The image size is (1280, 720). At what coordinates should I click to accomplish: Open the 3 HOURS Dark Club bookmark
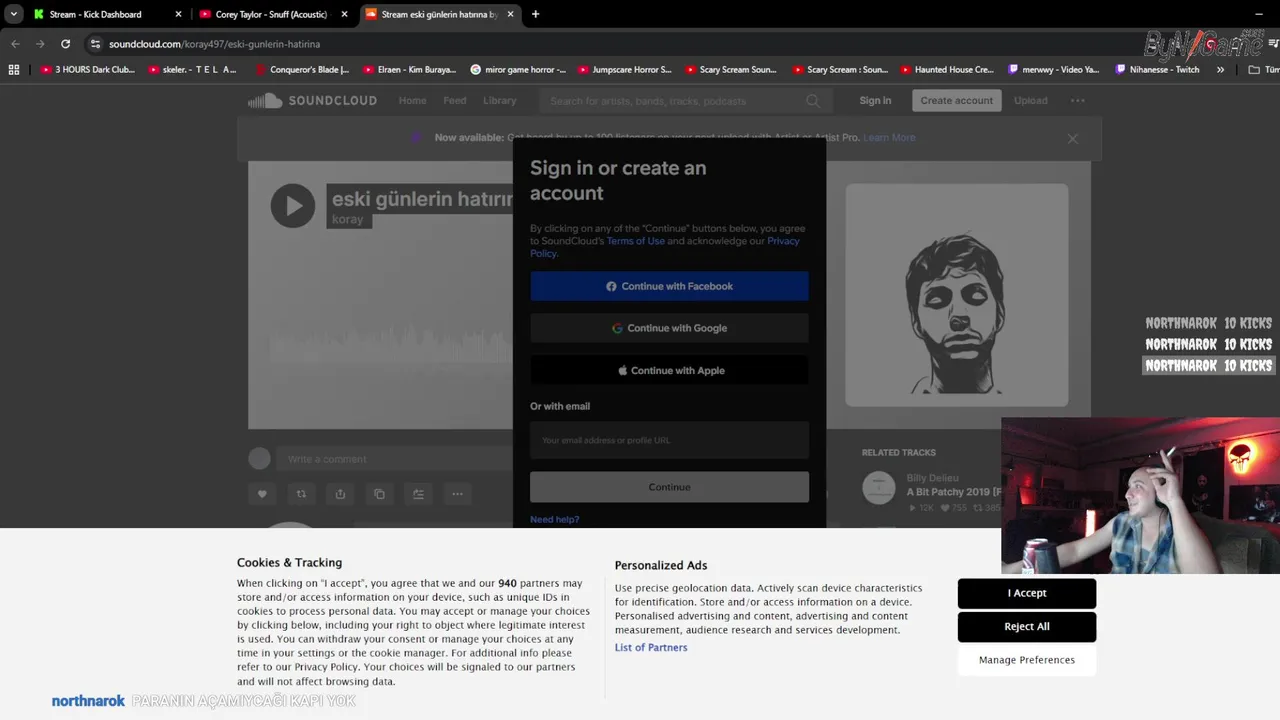[88, 70]
